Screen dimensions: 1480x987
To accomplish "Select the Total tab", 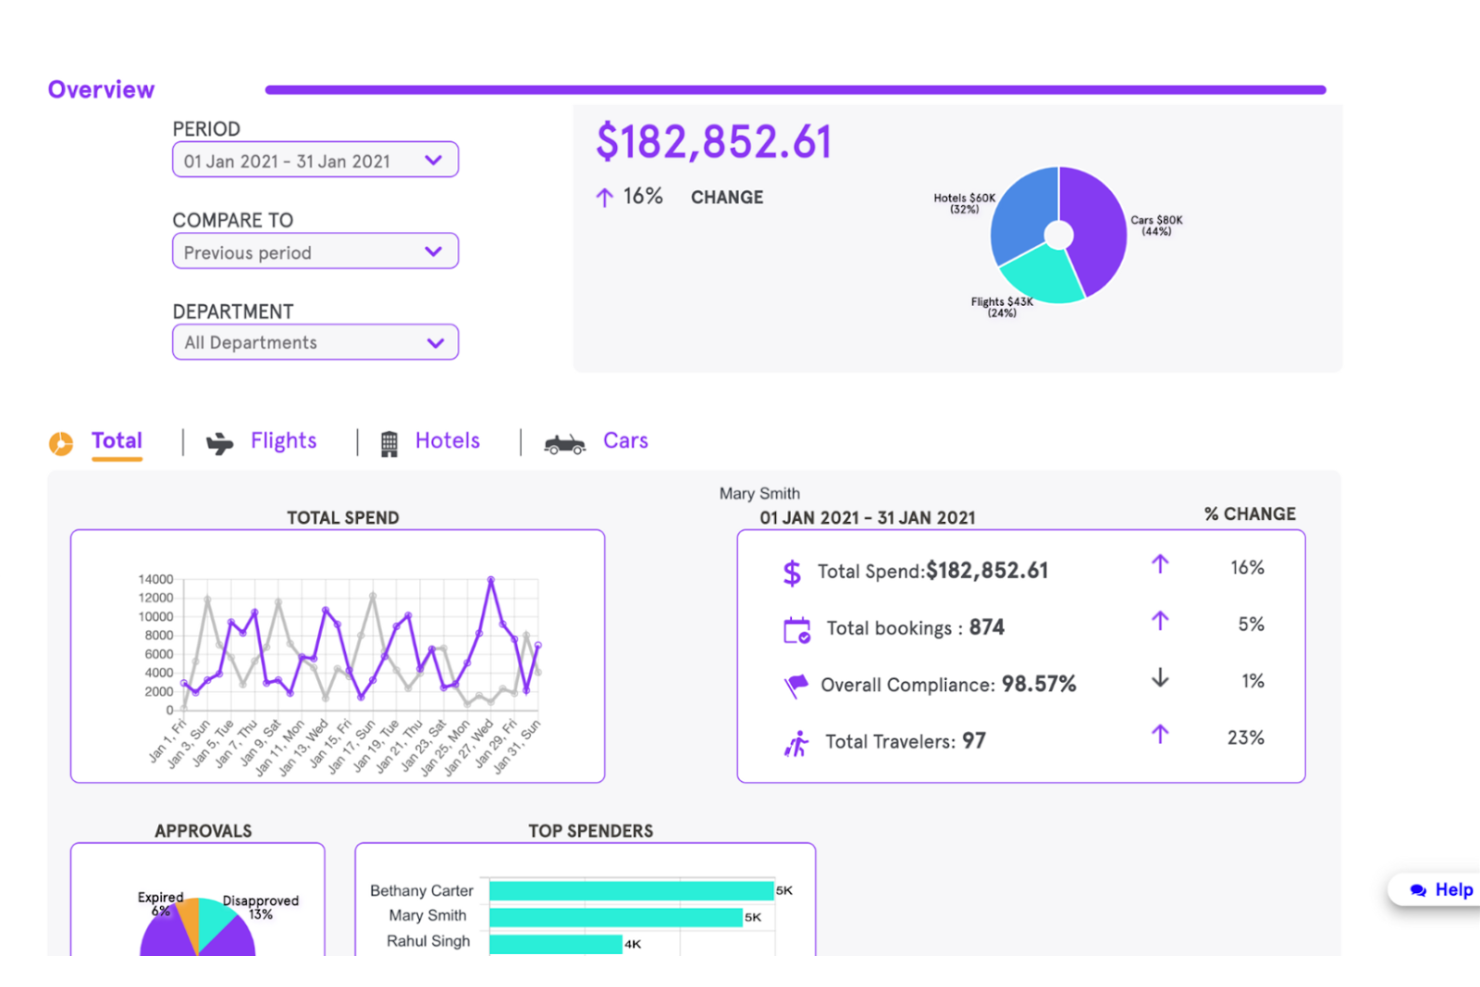I will point(117,441).
